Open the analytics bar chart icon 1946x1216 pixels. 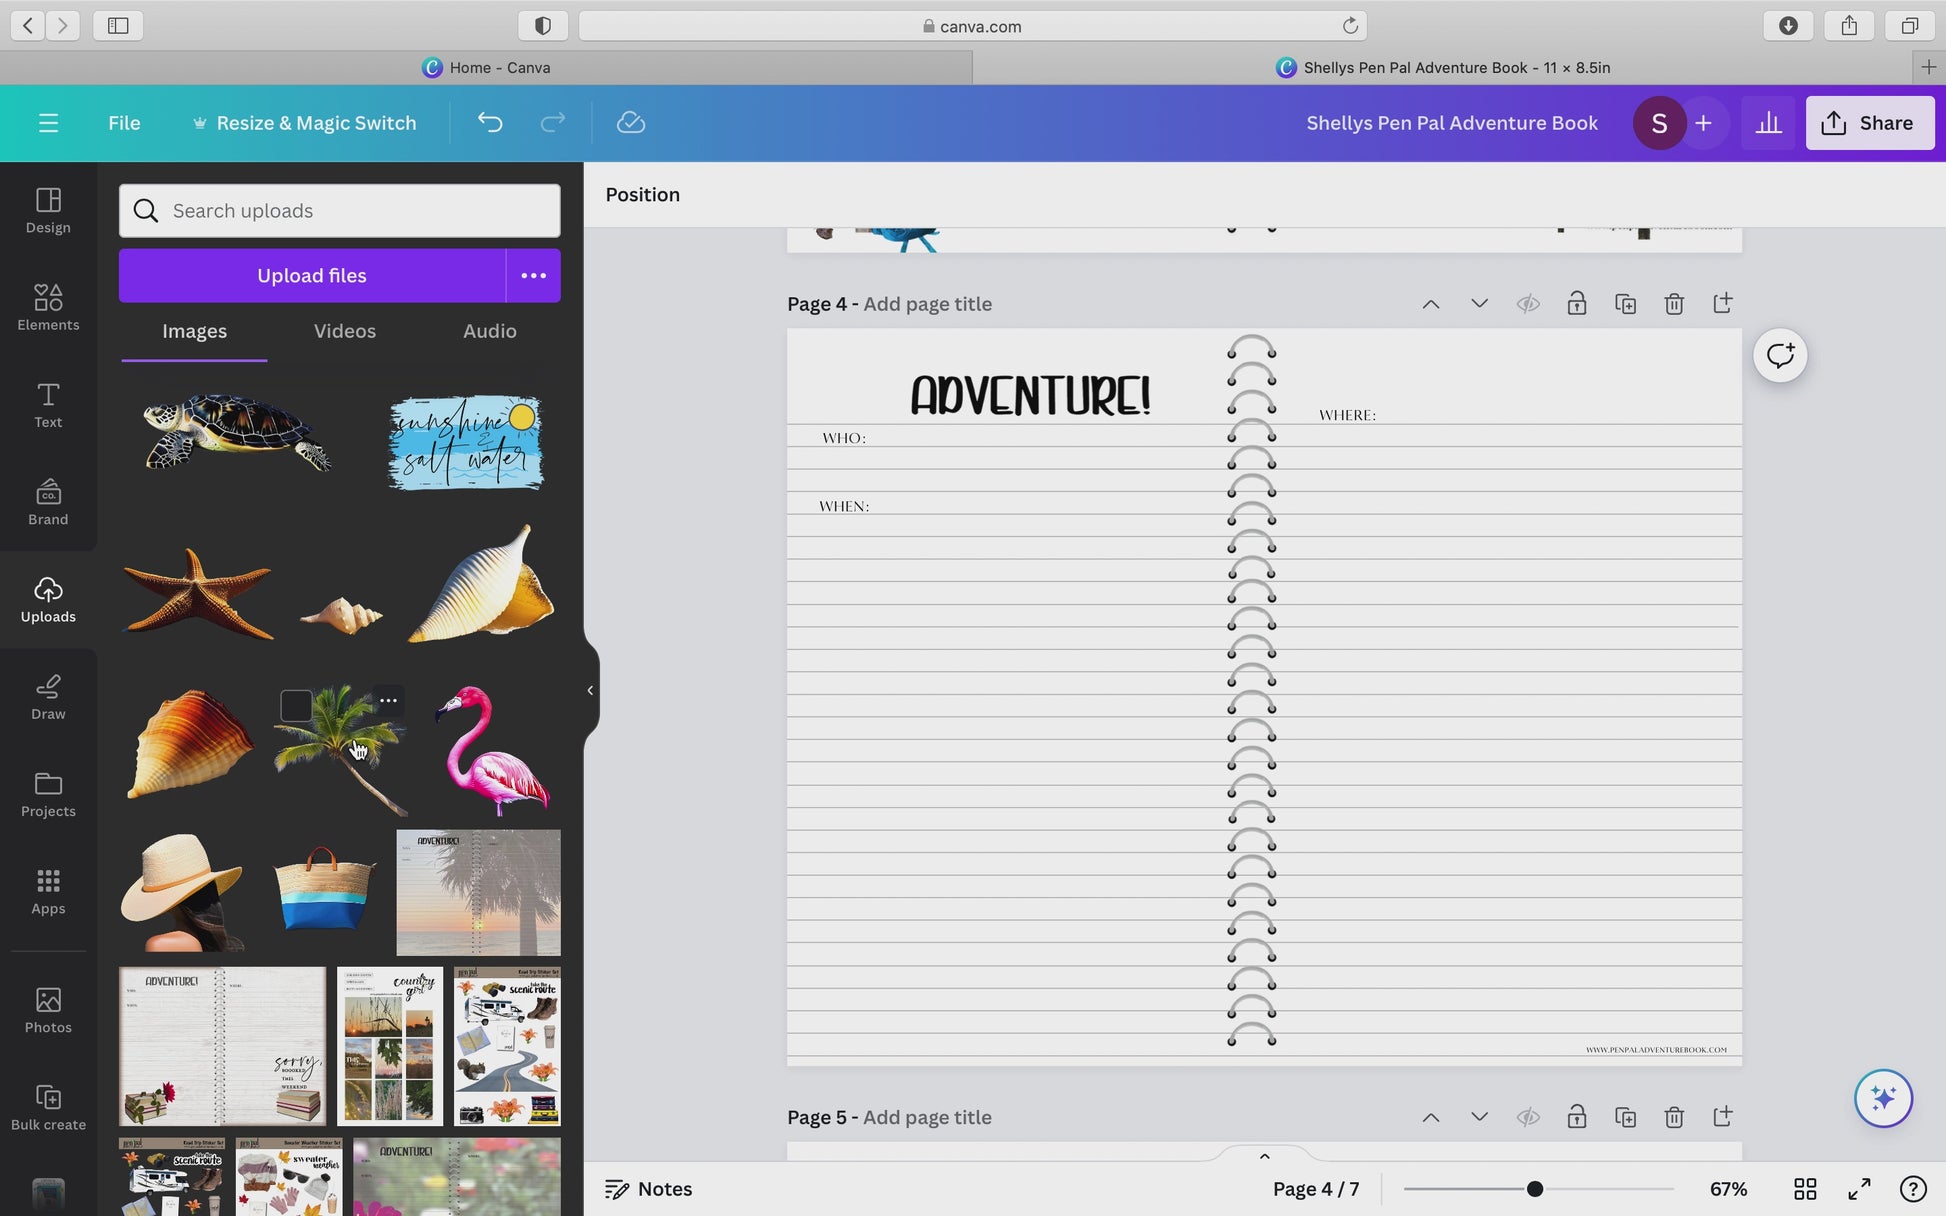point(1768,123)
